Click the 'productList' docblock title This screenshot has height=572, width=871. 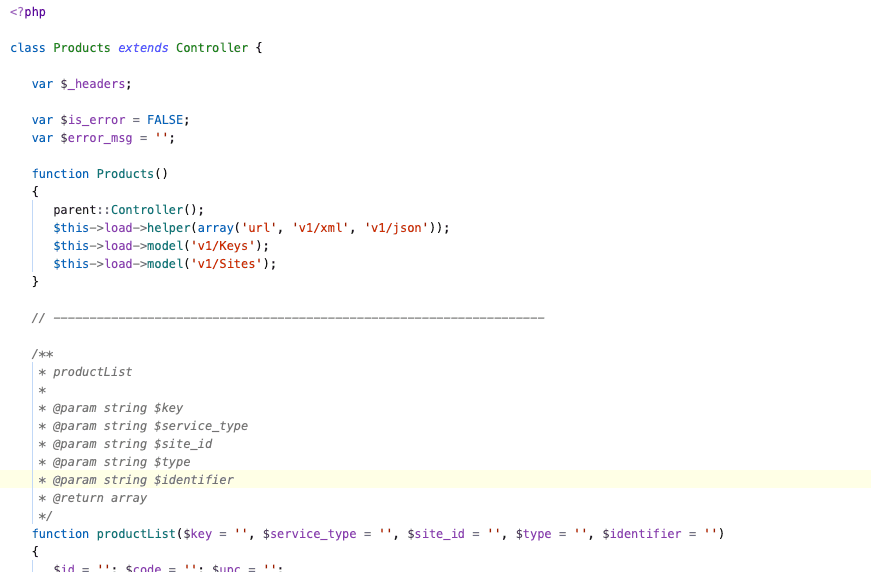[92, 372]
